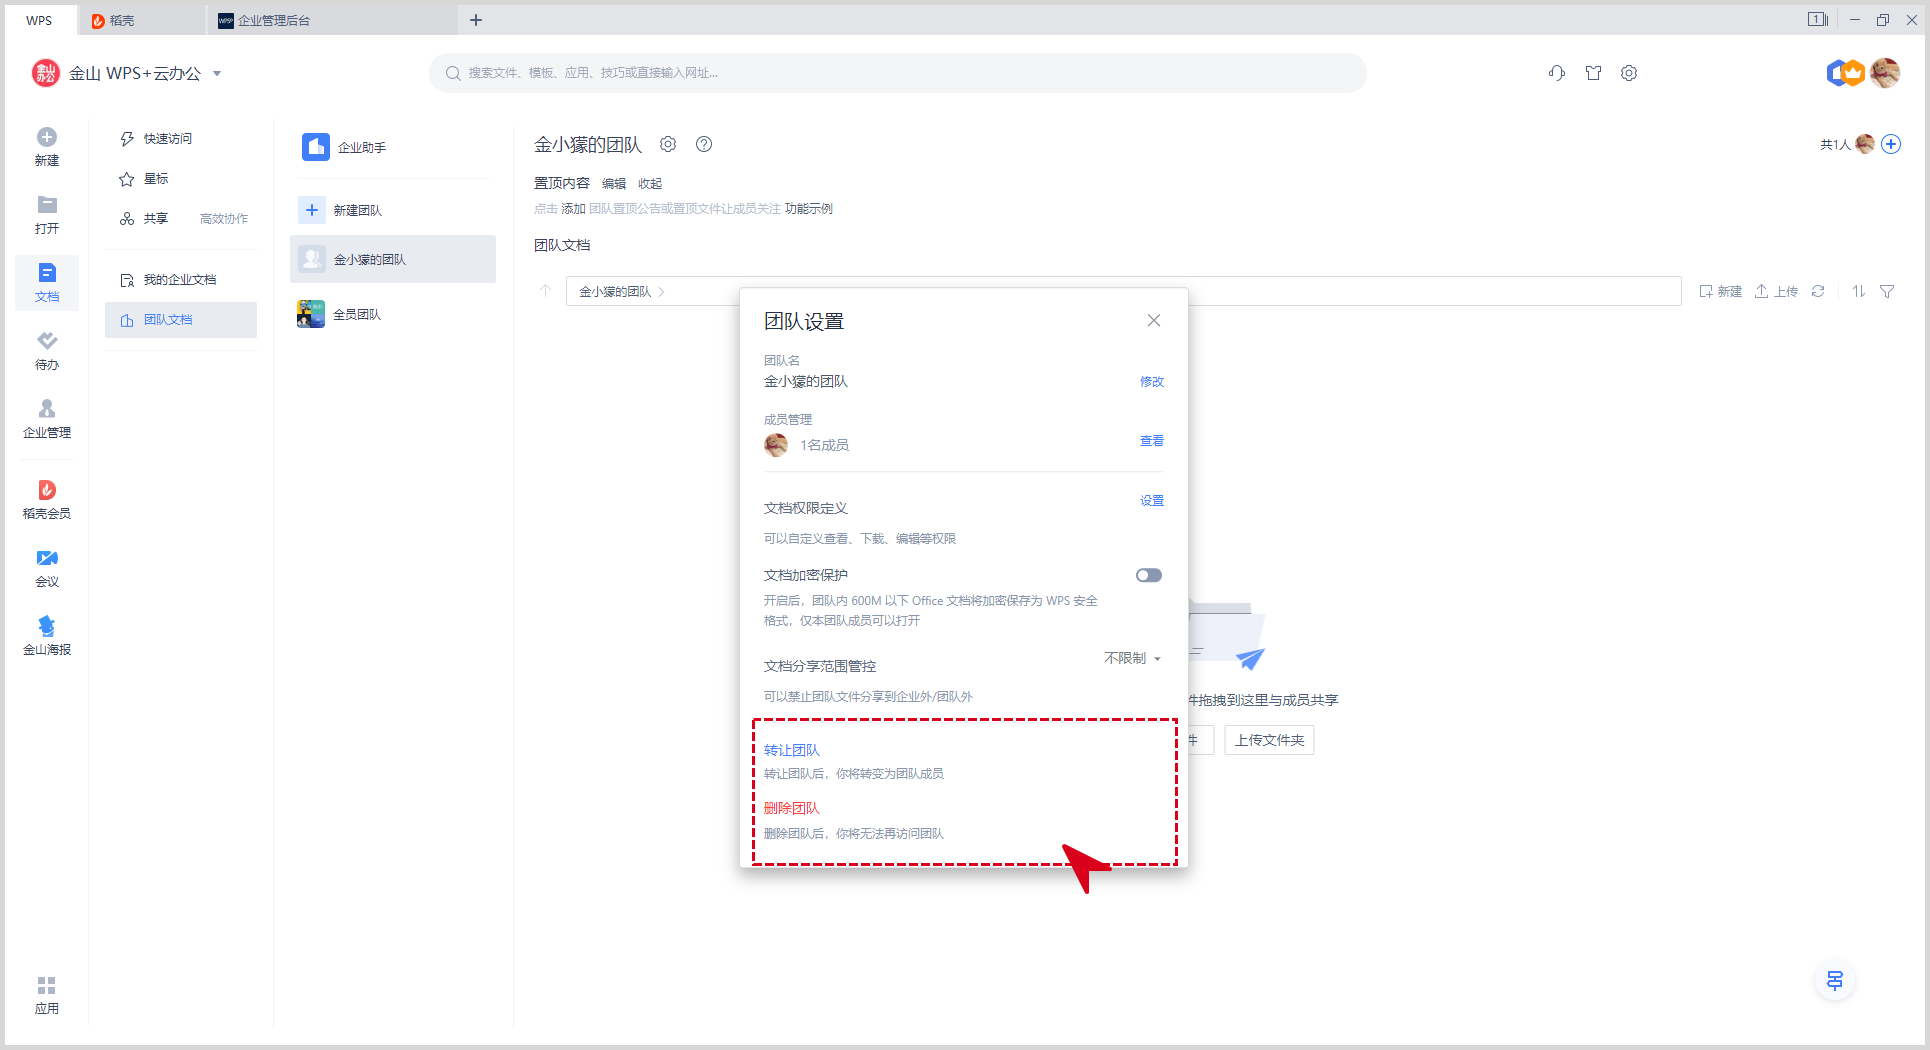Open team settings gear beside 金小獴的团队
Viewport: 1930px width, 1050px height.
tap(668, 144)
